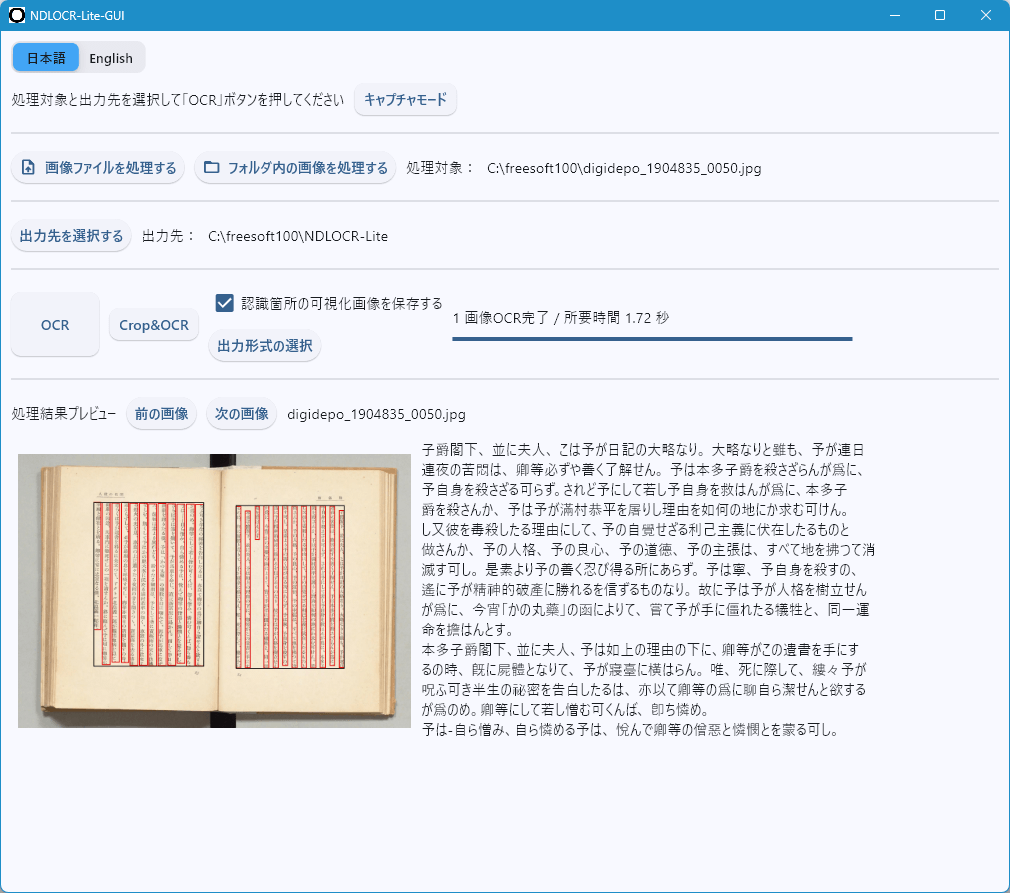
Task: Advance to the next image with 次の画像
Action: 241,414
